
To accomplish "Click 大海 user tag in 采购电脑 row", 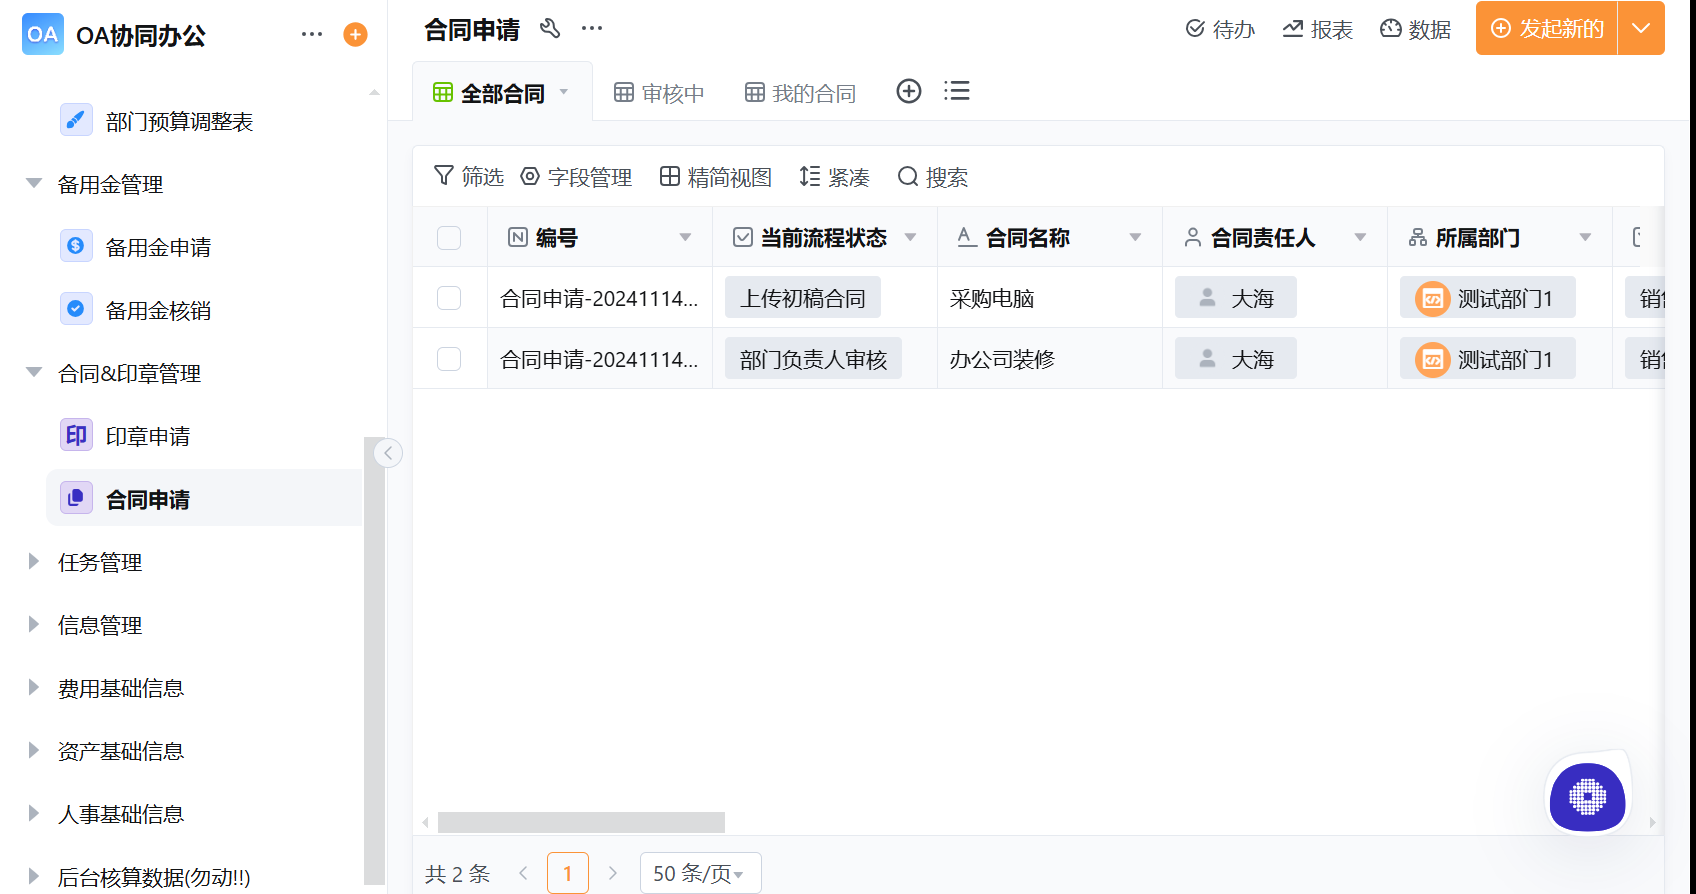I will [1235, 298].
